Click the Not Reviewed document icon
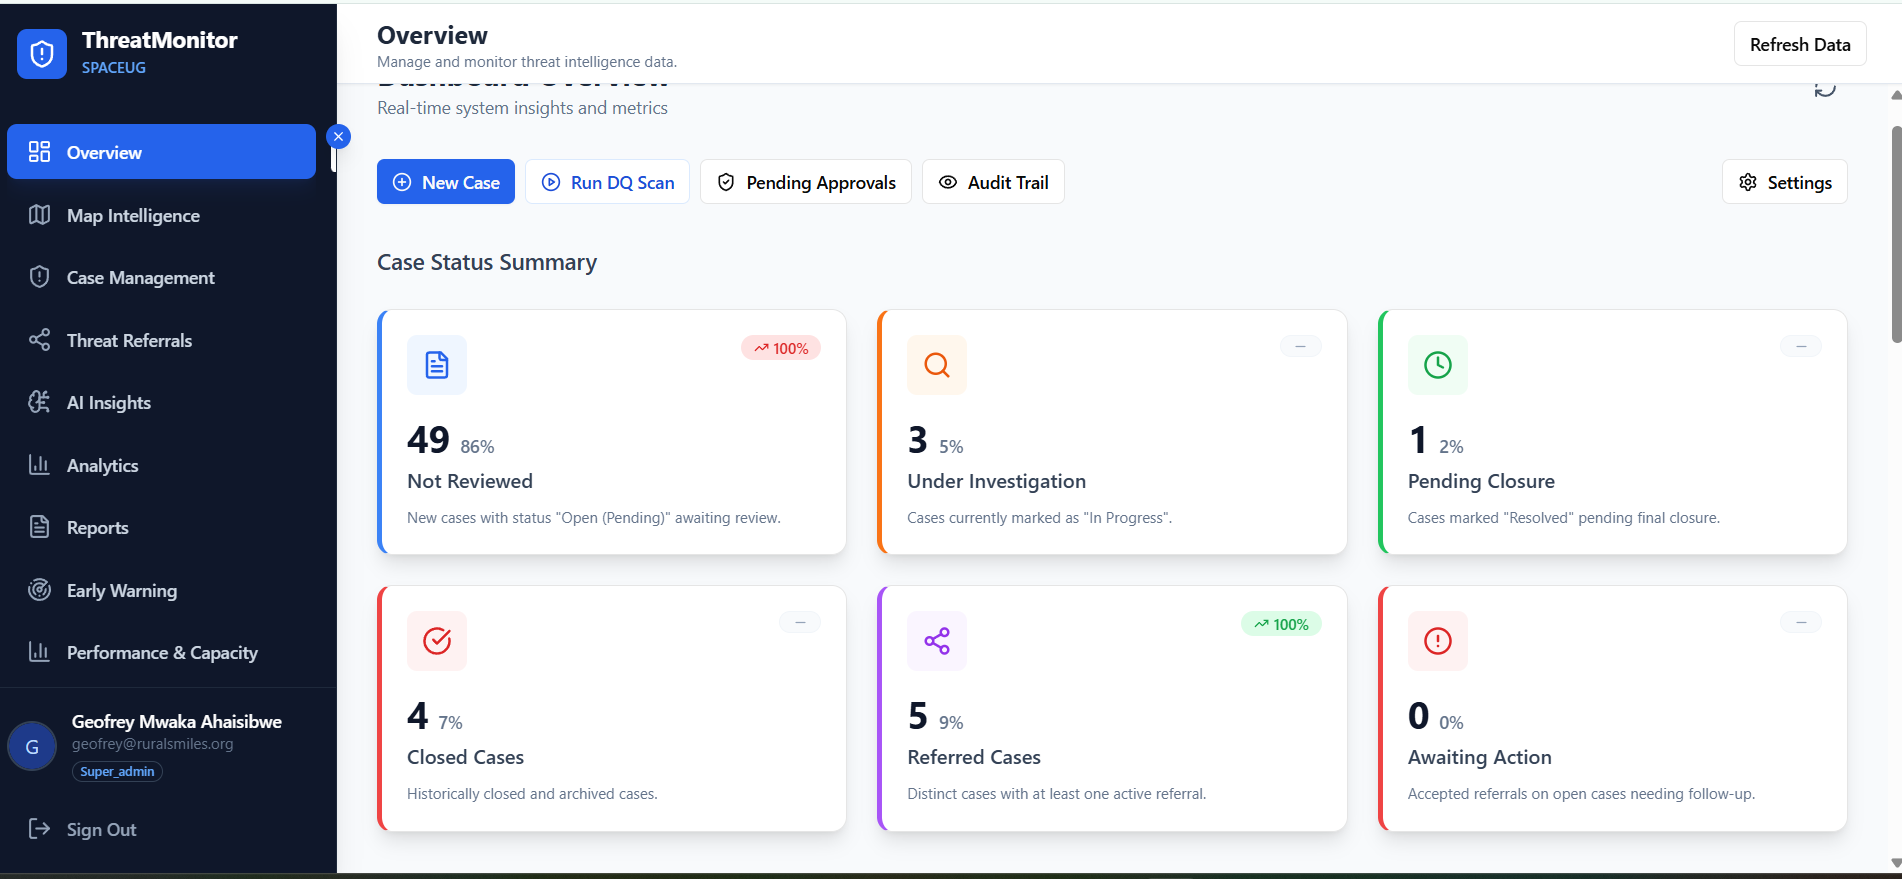Image resolution: width=1902 pixels, height=879 pixels. (x=437, y=365)
